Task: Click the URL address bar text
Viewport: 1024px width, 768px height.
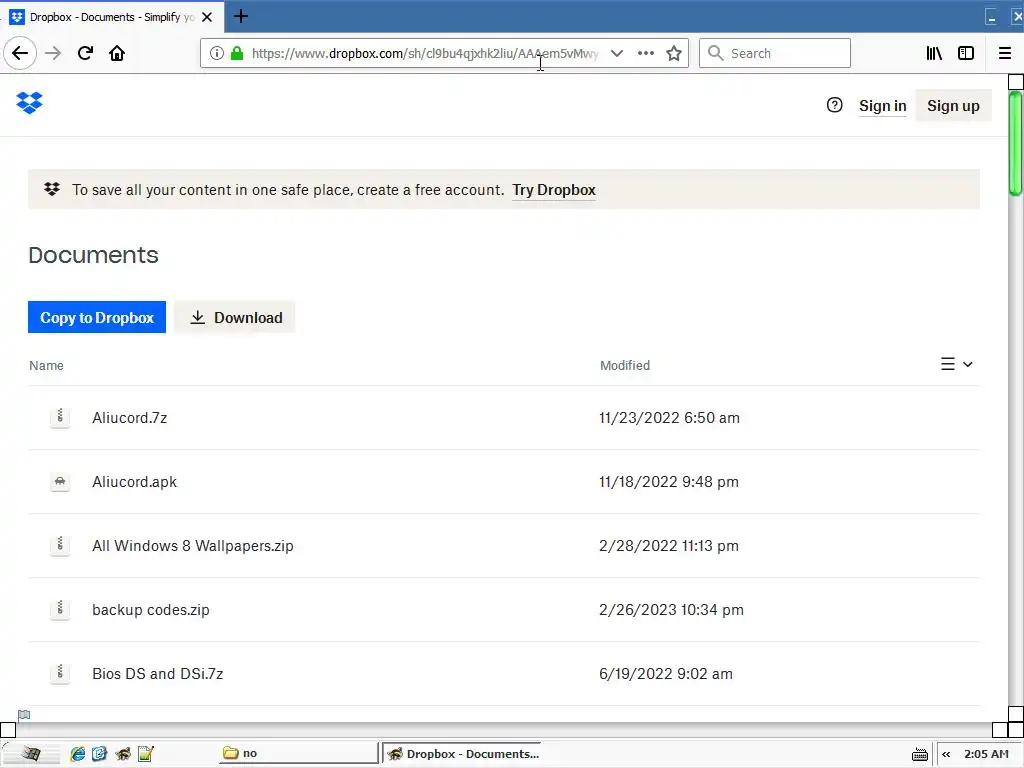Action: pyautogui.click(x=424, y=54)
